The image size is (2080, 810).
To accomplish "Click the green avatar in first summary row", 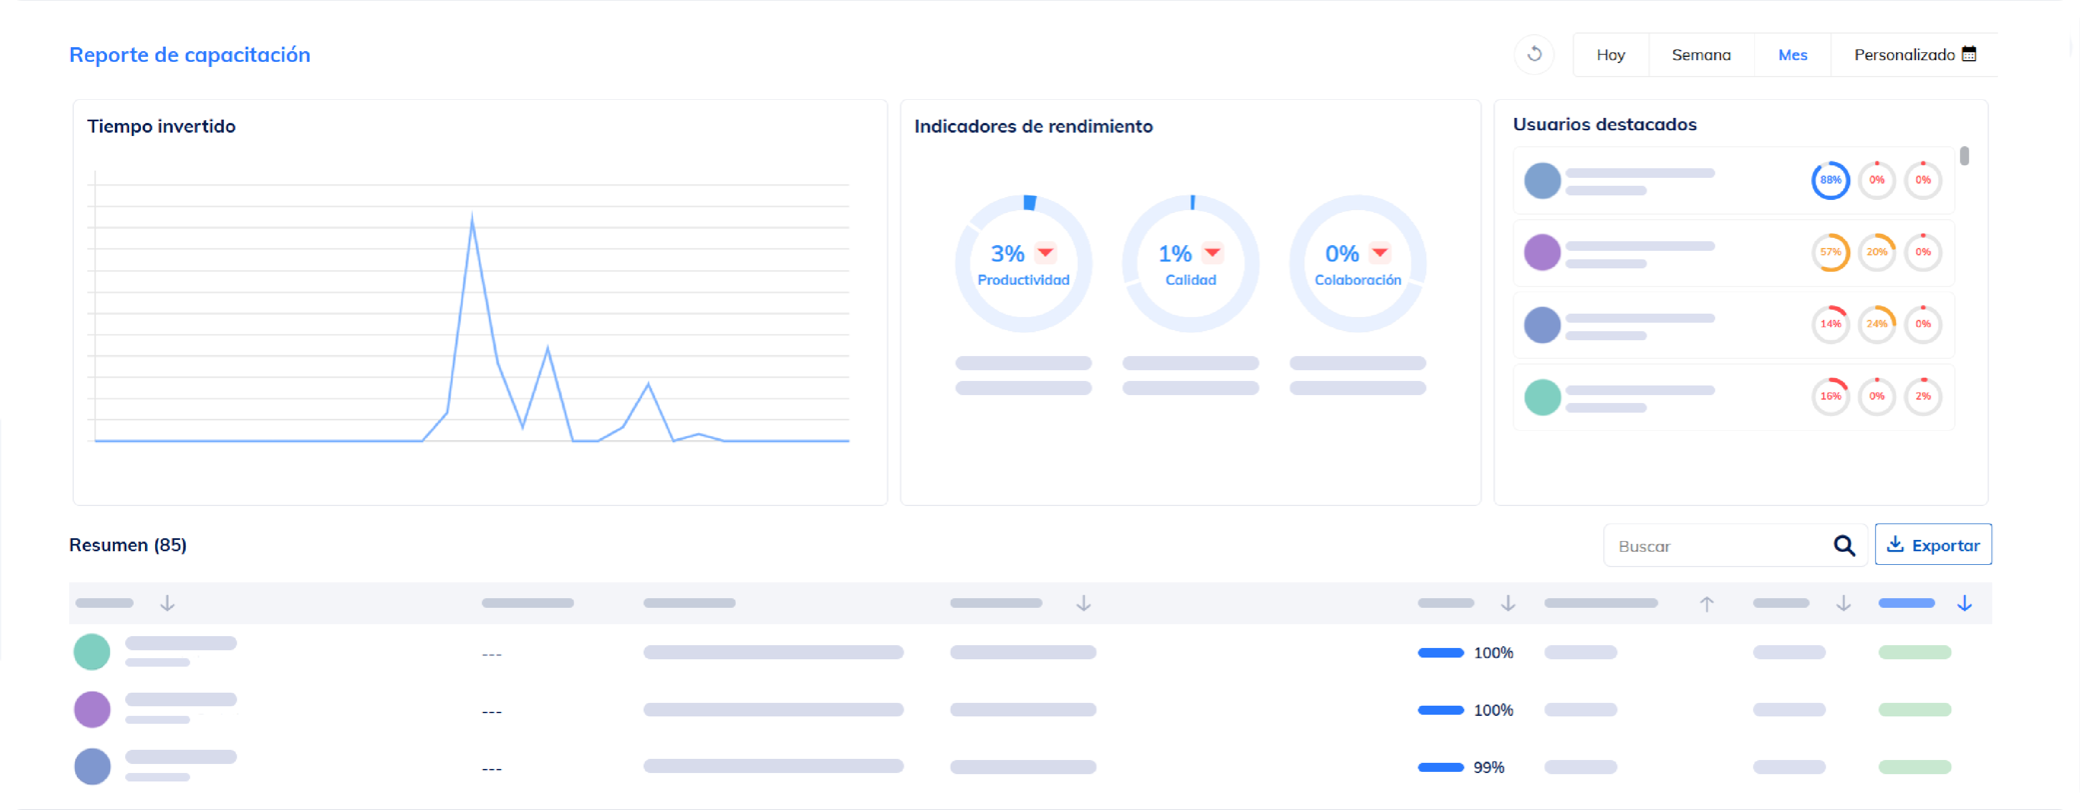I will [x=92, y=652].
